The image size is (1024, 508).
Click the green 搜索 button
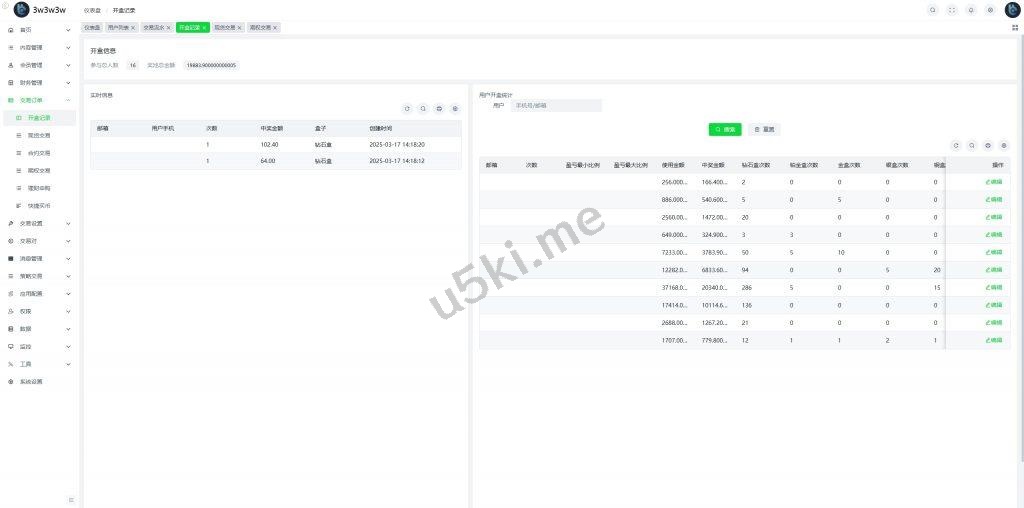pyautogui.click(x=725, y=129)
